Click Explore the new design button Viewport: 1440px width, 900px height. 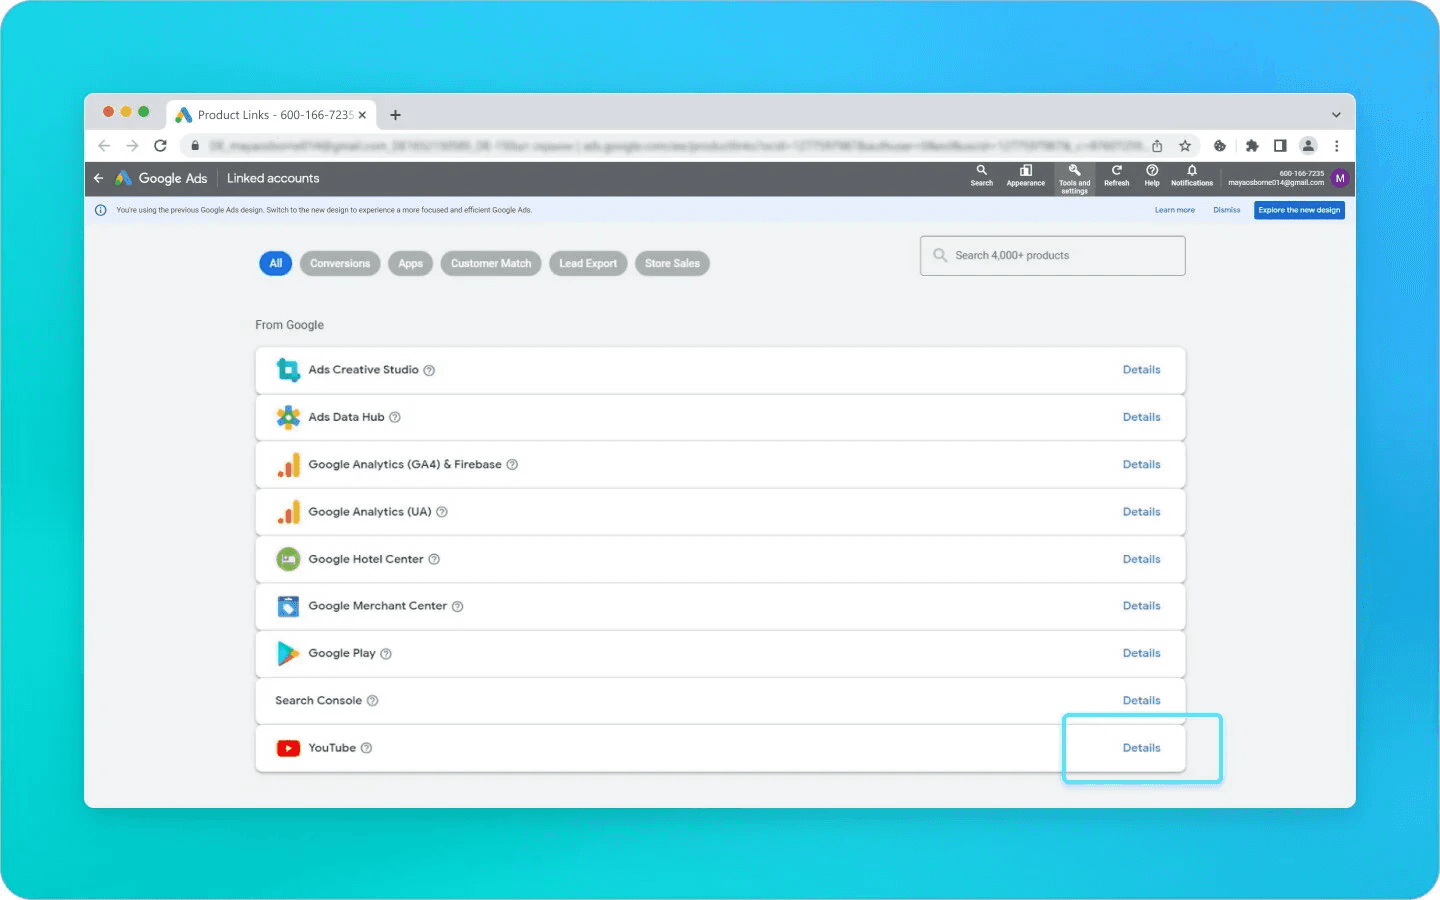click(x=1299, y=210)
